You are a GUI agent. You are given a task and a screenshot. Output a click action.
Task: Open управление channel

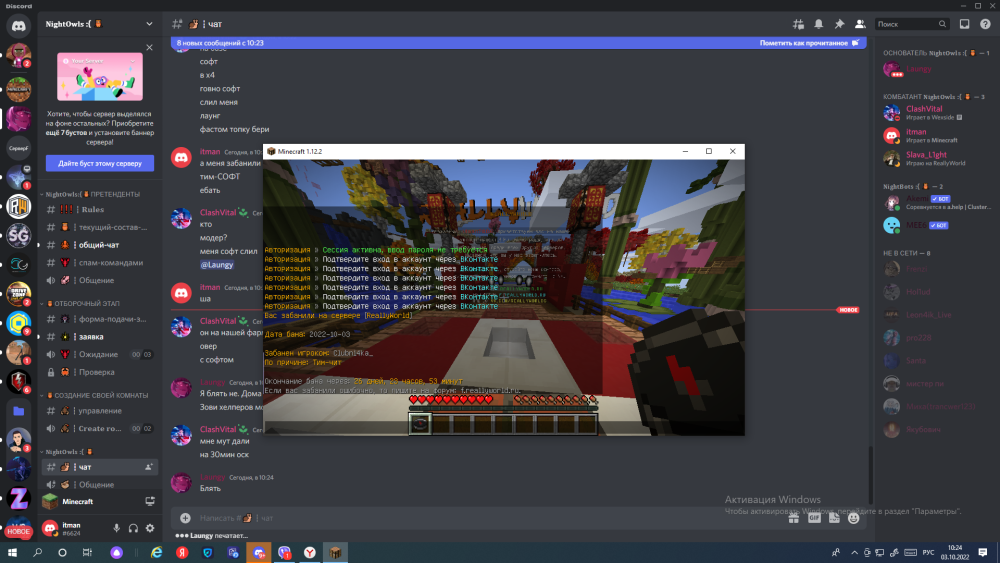(x=99, y=411)
